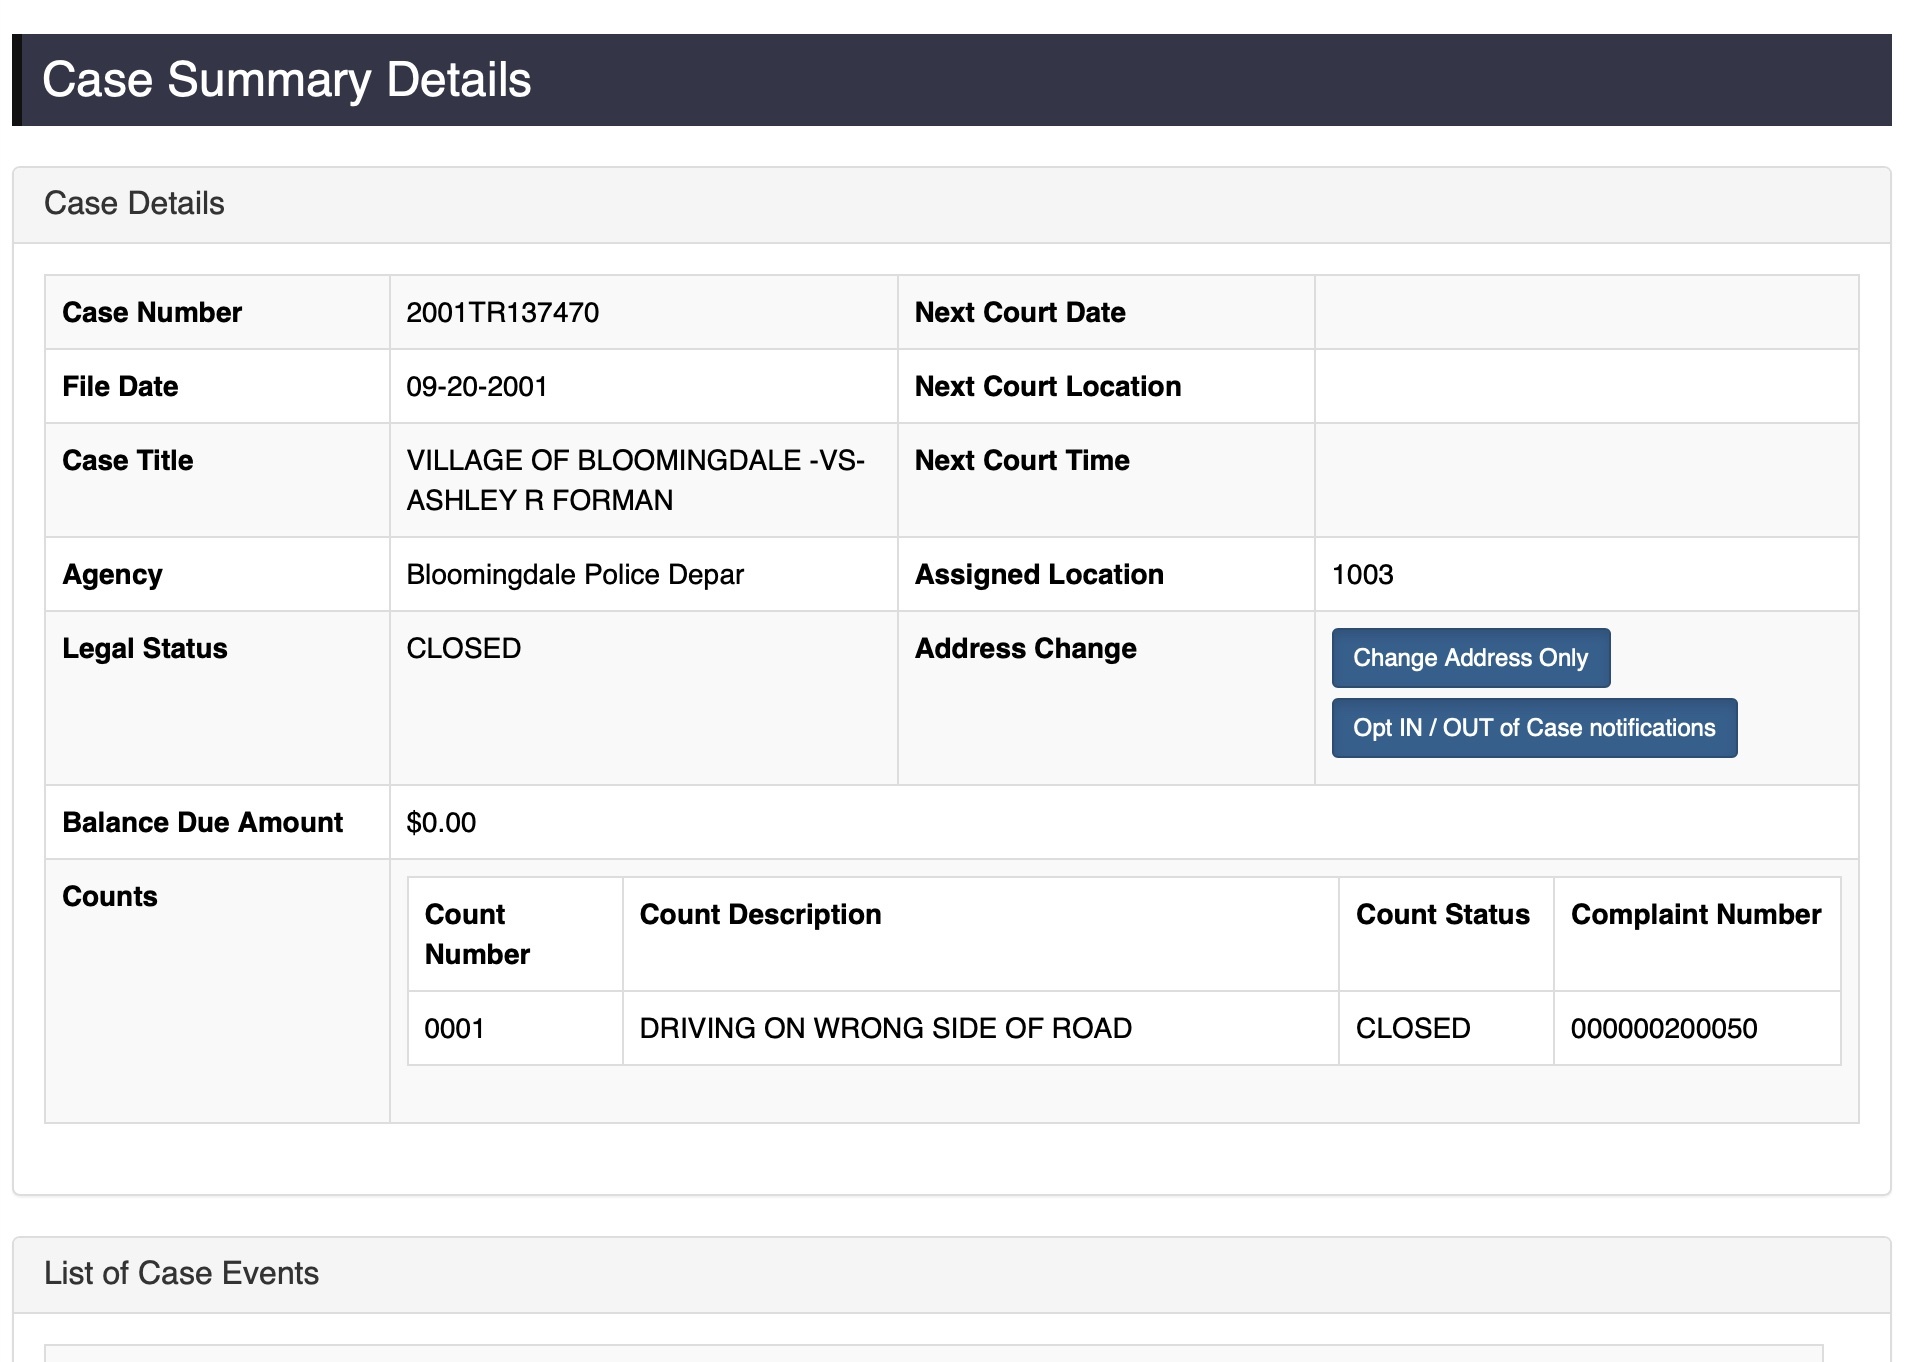The image size is (1932, 1362).
Task: Select case number 2001TR137470
Action: [x=502, y=313]
